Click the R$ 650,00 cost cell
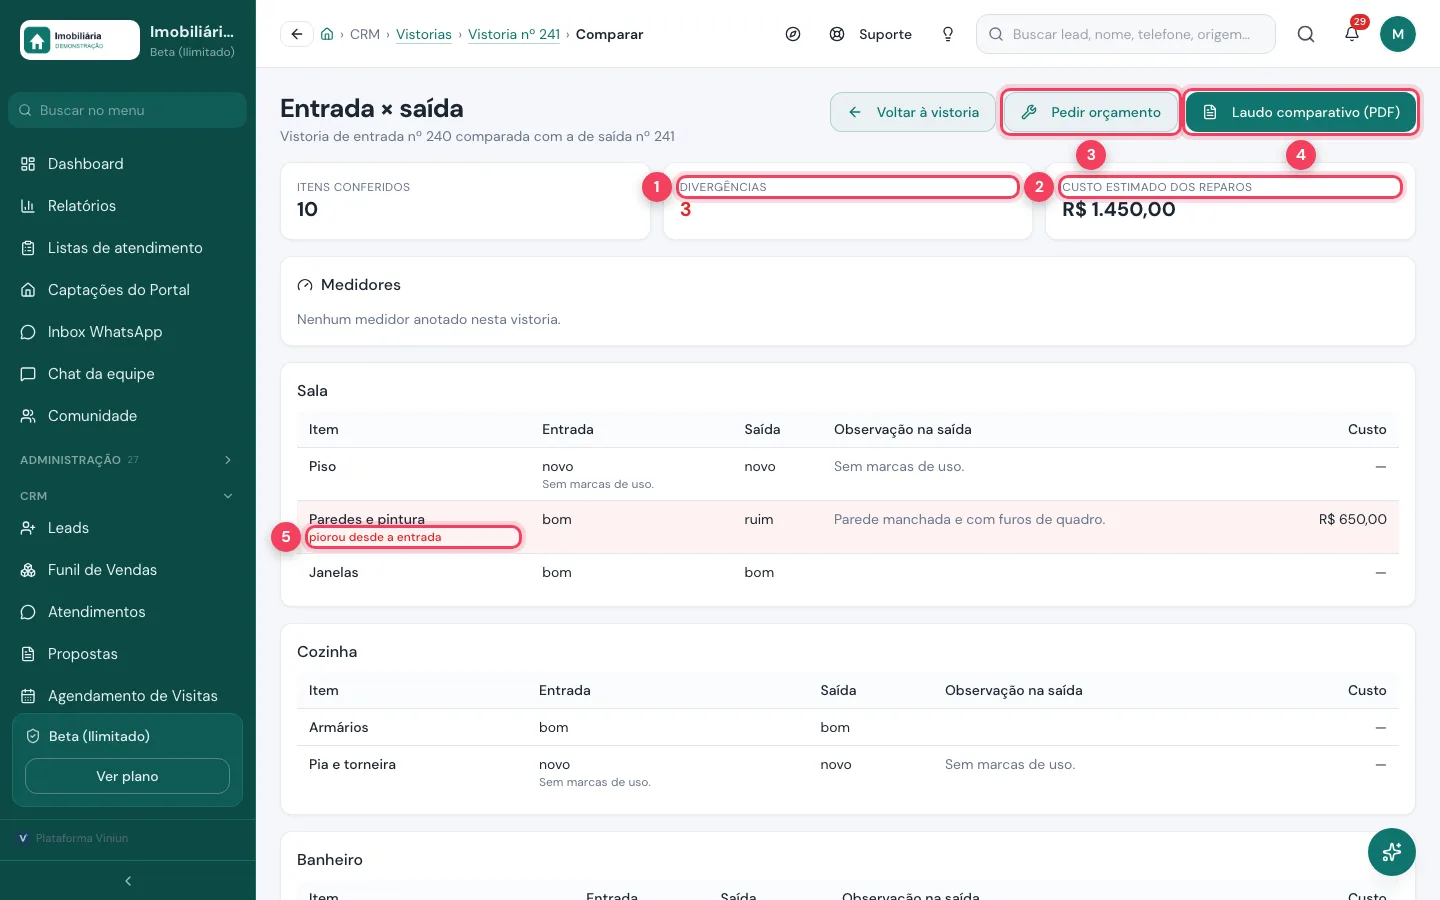 tap(1353, 519)
